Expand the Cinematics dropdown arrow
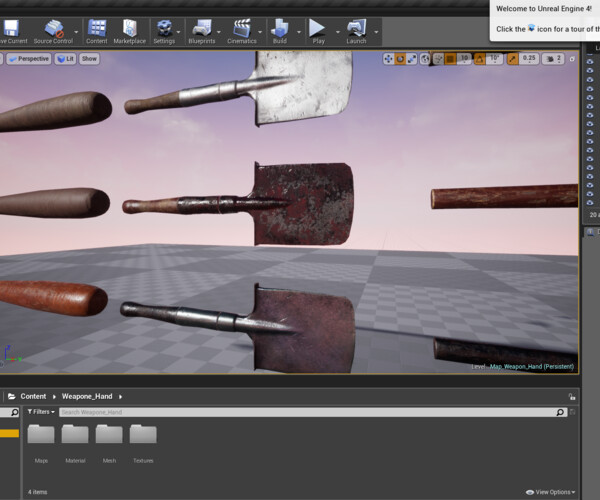The image size is (600, 500). (260, 32)
